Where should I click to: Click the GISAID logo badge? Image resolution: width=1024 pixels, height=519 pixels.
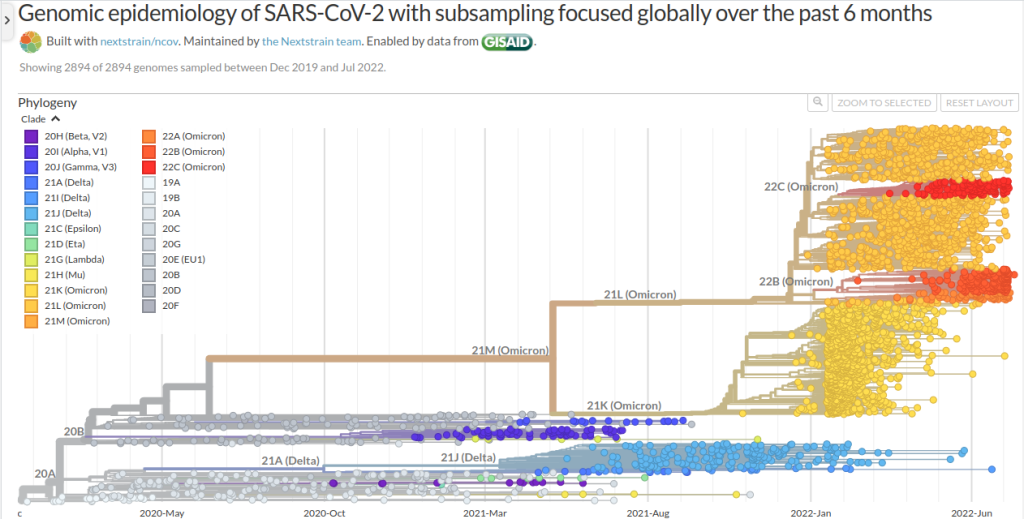click(x=507, y=42)
